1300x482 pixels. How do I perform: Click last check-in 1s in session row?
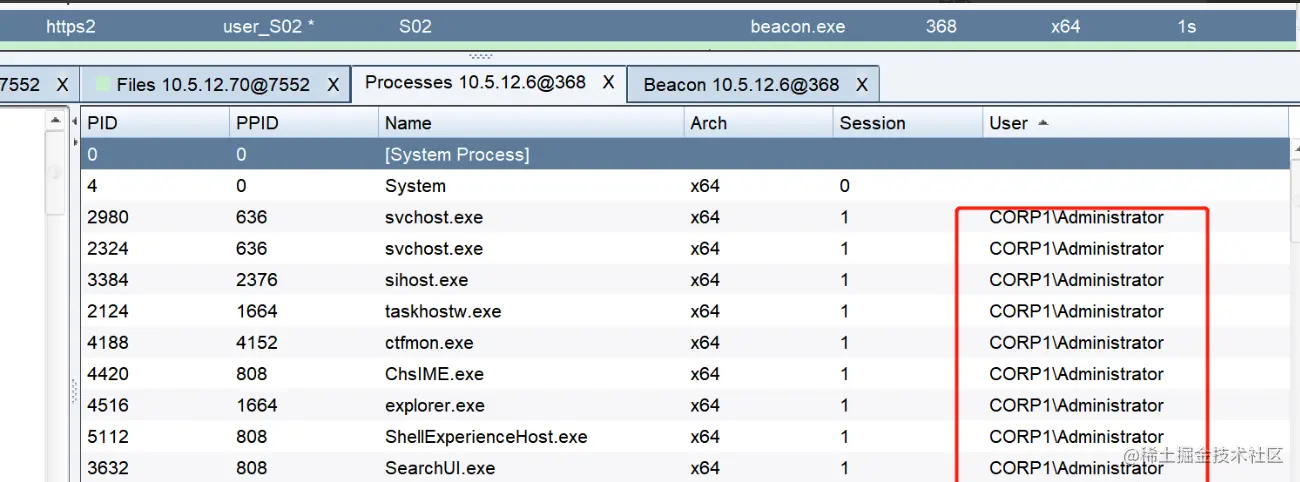click(1187, 27)
